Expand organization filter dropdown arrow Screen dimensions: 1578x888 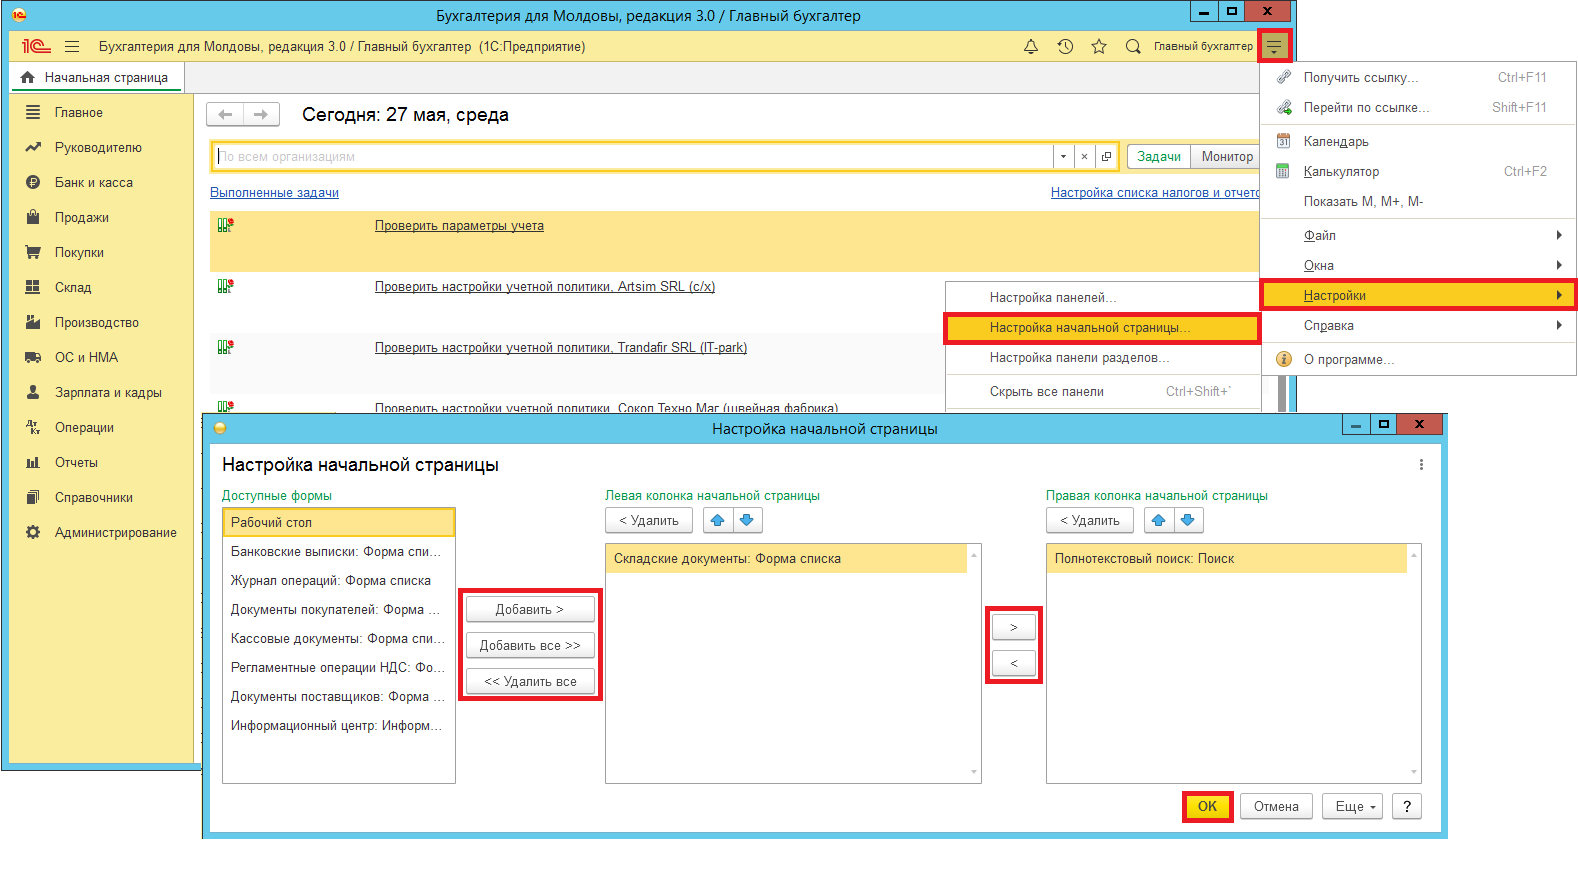(x=1062, y=156)
